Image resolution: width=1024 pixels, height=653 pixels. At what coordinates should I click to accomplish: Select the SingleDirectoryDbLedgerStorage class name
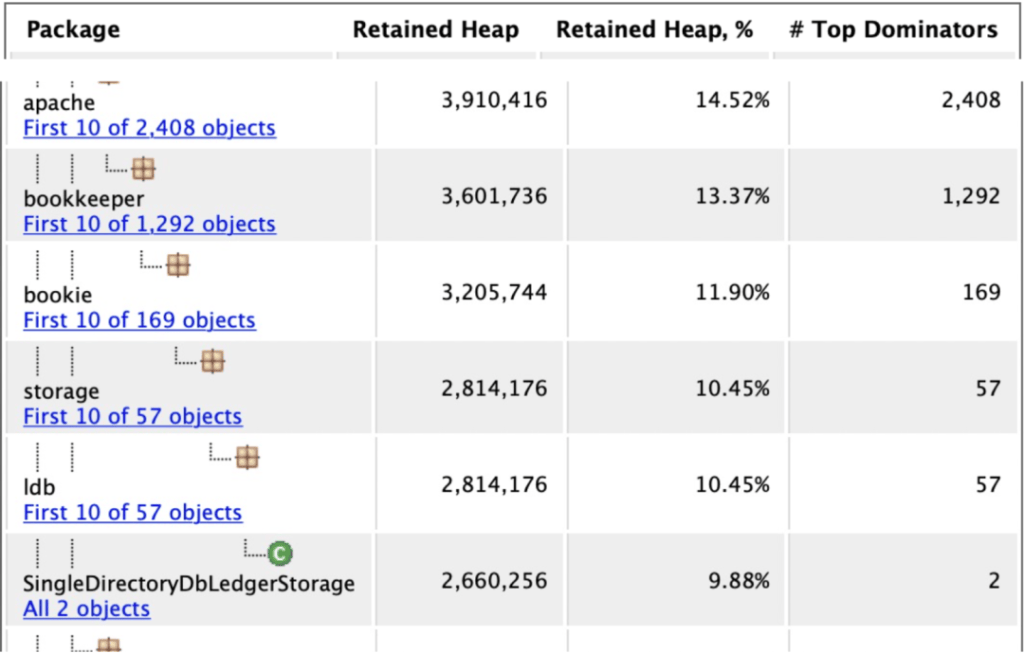(x=189, y=583)
